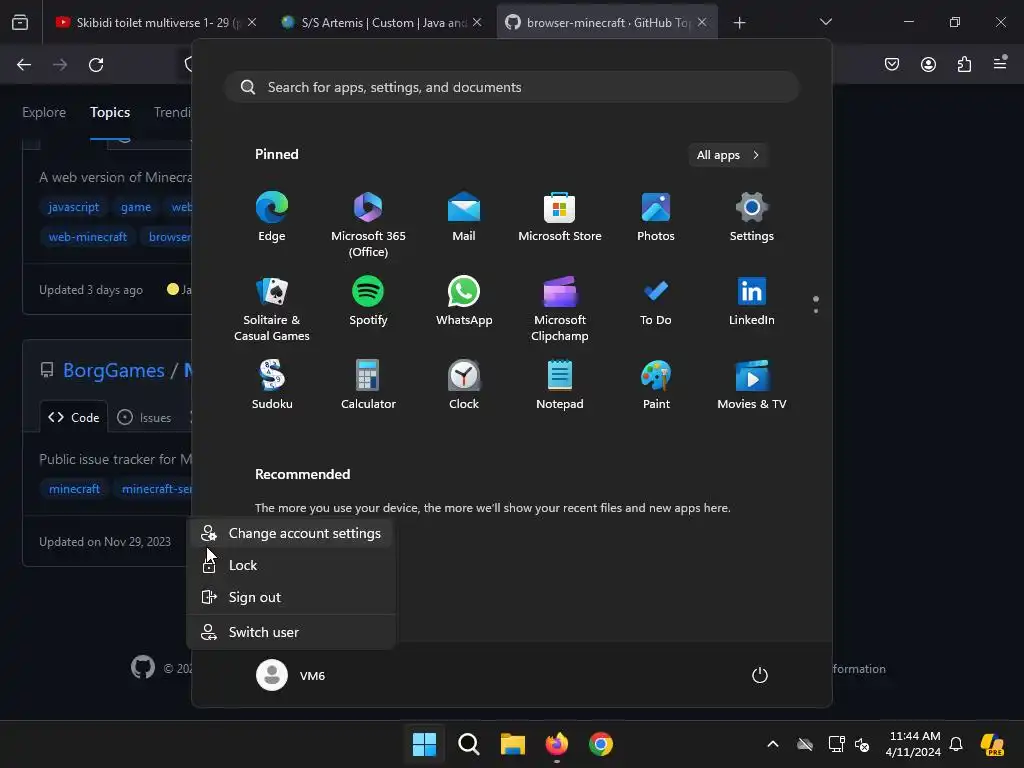The width and height of the screenshot is (1024, 768).
Task: Click the javascript topic tag
Action: coord(73,207)
